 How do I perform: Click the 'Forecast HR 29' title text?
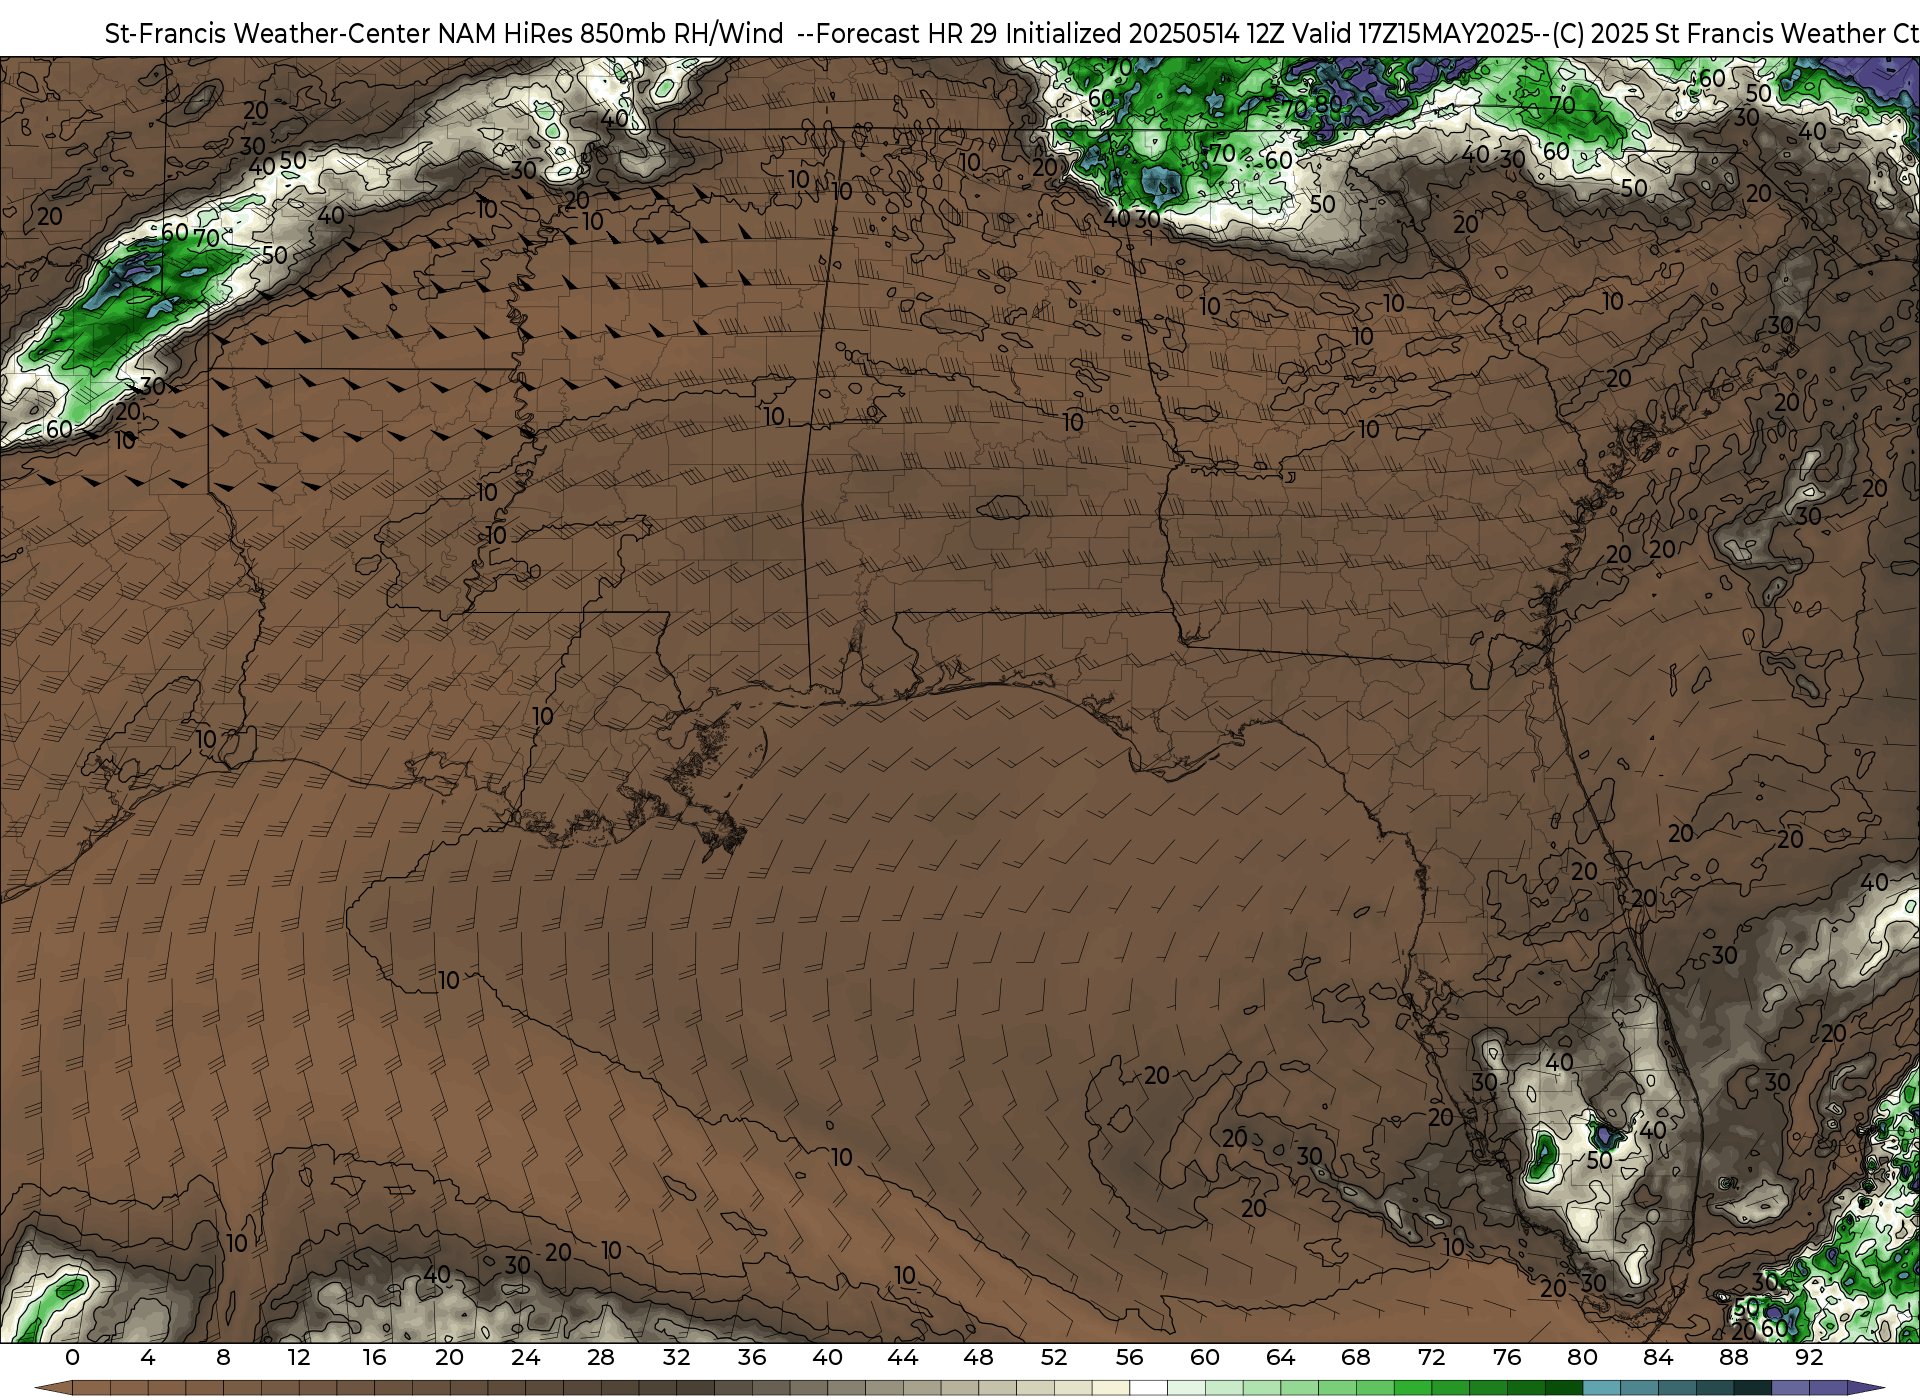pos(907,33)
